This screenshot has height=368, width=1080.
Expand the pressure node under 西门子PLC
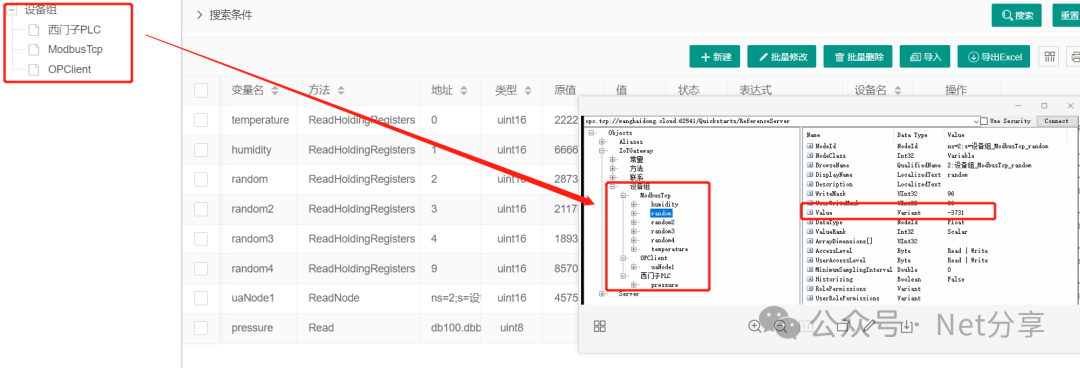(x=634, y=285)
